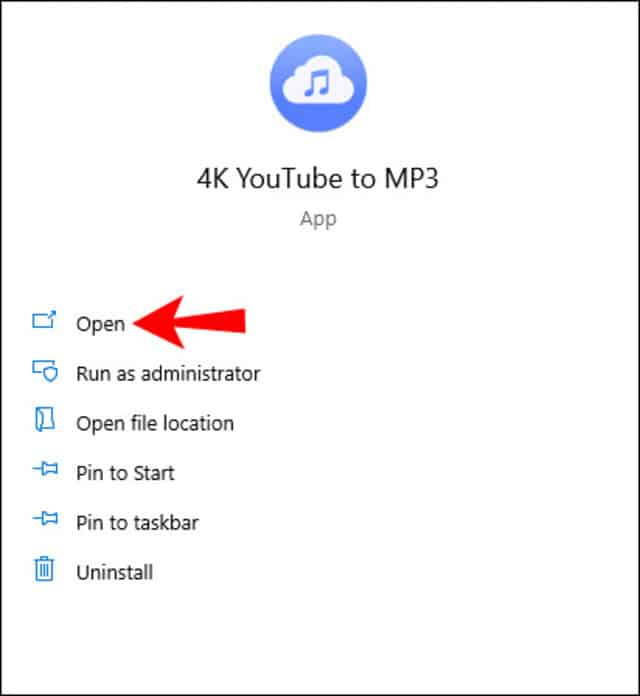Click the Open icon with arrow
Viewport: 640px width, 696px height.
point(44,320)
